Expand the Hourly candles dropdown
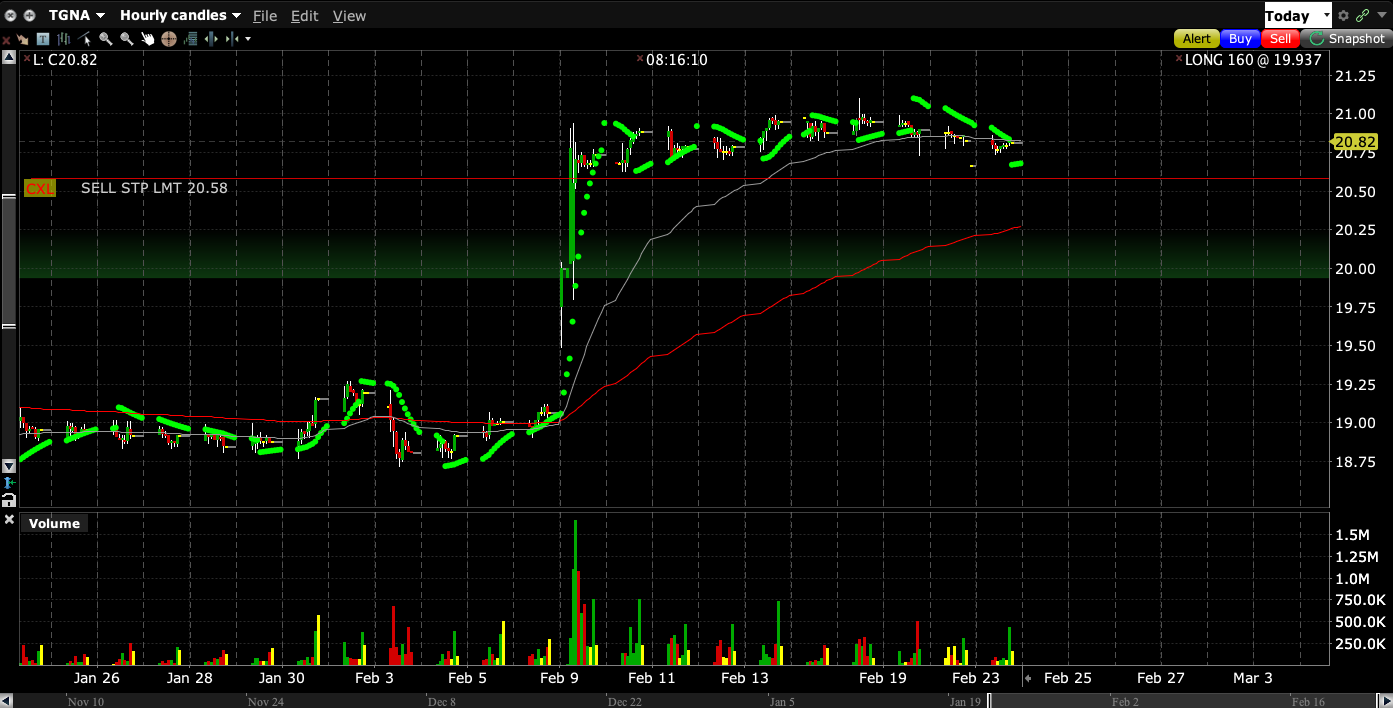Screen dimensions: 1393x708 click(180, 16)
